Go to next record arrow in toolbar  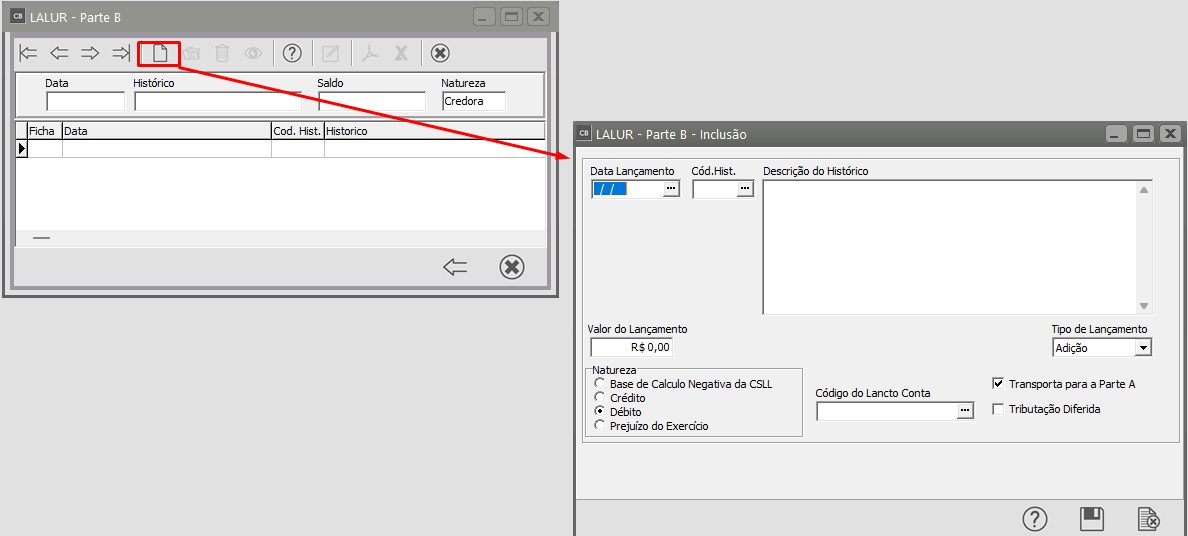point(91,53)
